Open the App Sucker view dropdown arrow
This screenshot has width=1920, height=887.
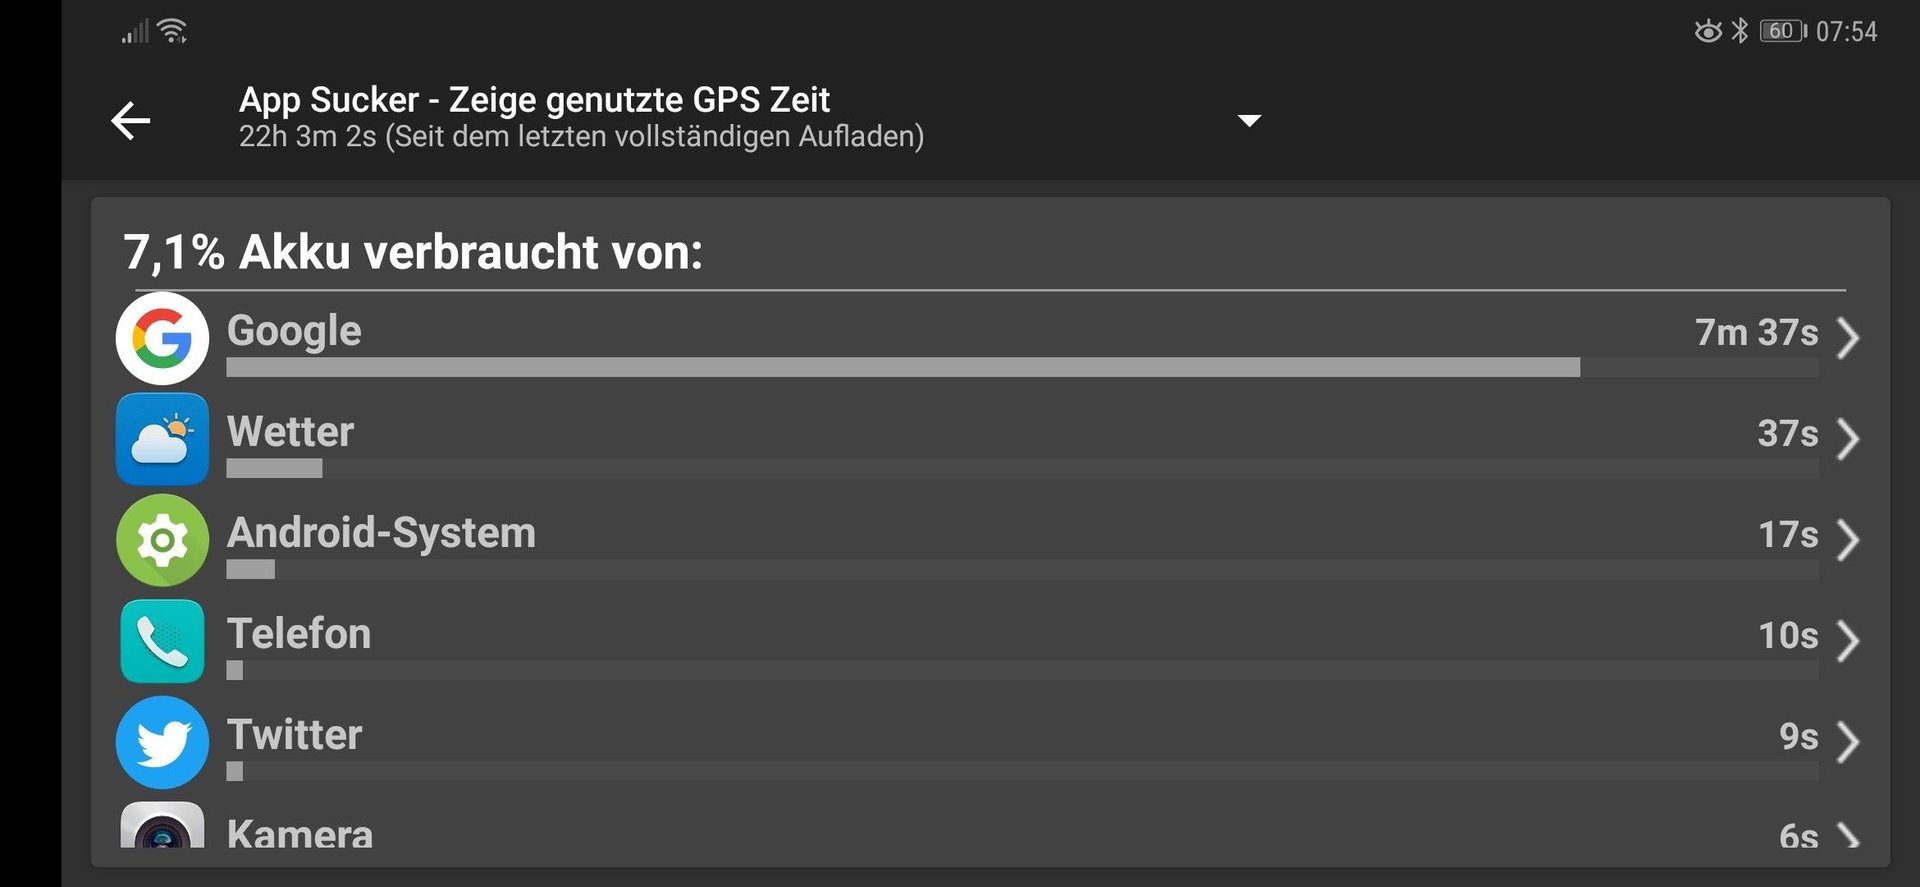point(1249,121)
